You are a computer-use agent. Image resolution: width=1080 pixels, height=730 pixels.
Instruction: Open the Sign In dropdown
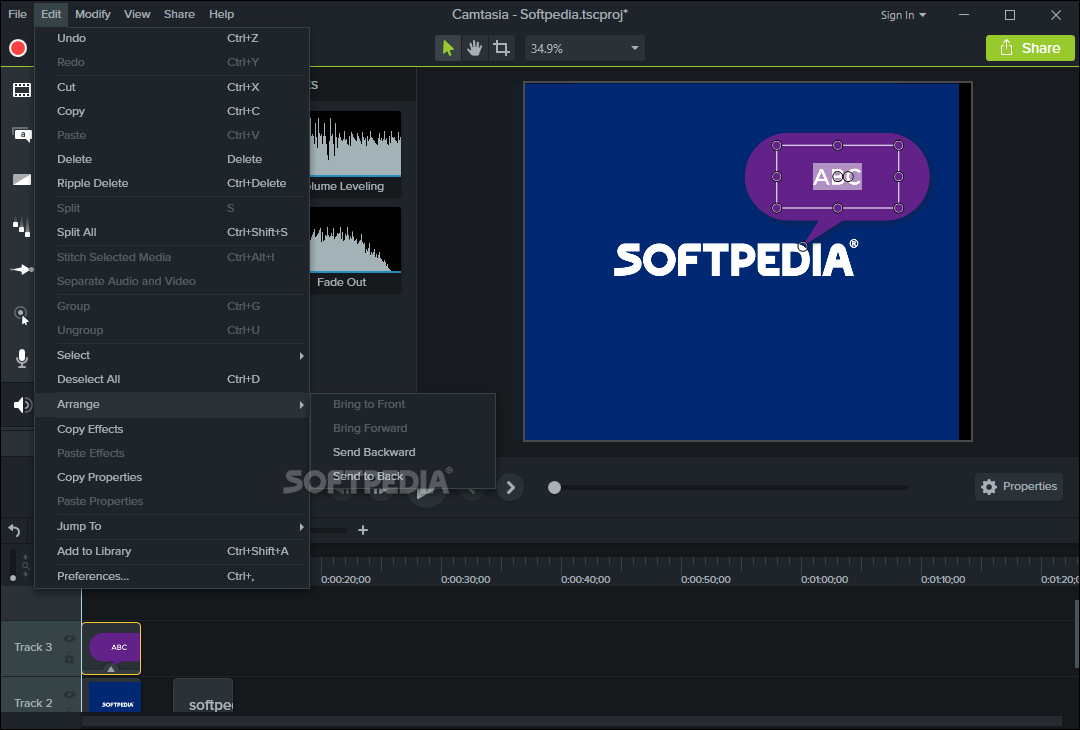pyautogui.click(x=903, y=15)
